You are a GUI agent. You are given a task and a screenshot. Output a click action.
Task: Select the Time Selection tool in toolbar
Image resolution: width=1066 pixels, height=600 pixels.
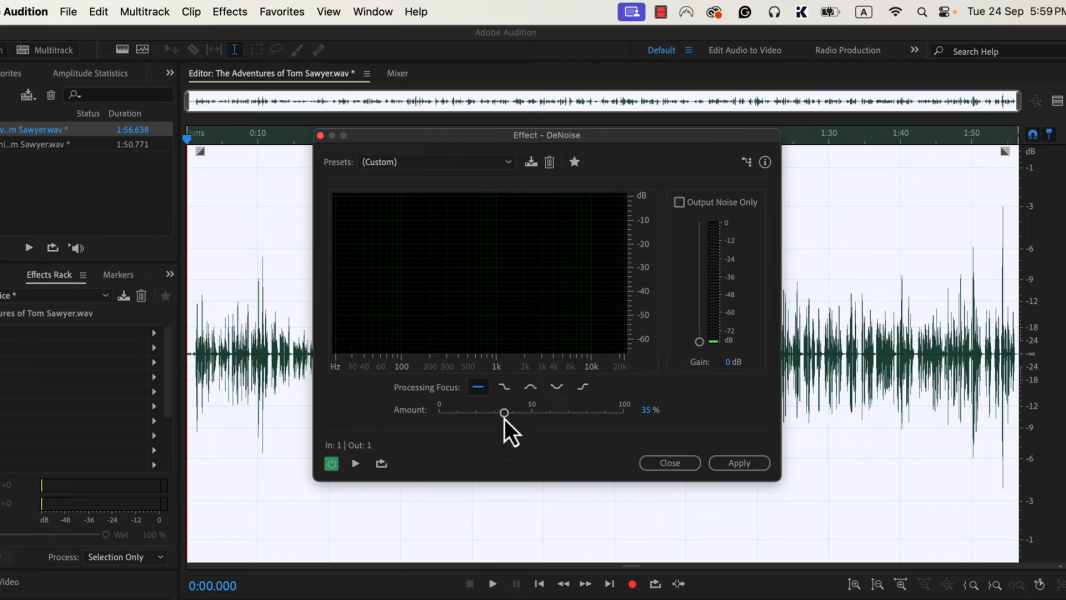coord(235,50)
